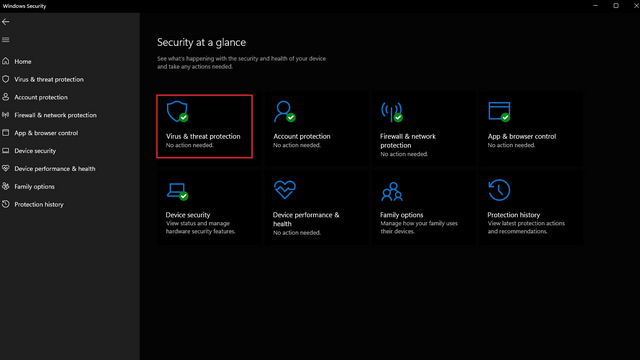Open the hamburger navigation menu
Screen dimensions: 640x360
pos(5,40)
